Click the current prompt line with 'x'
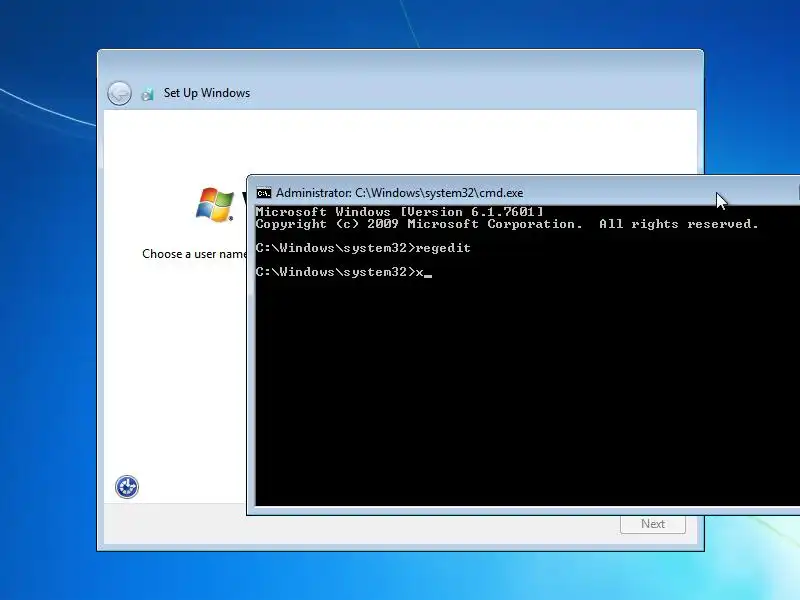The image size is (800, 600). tap(344, 272)
